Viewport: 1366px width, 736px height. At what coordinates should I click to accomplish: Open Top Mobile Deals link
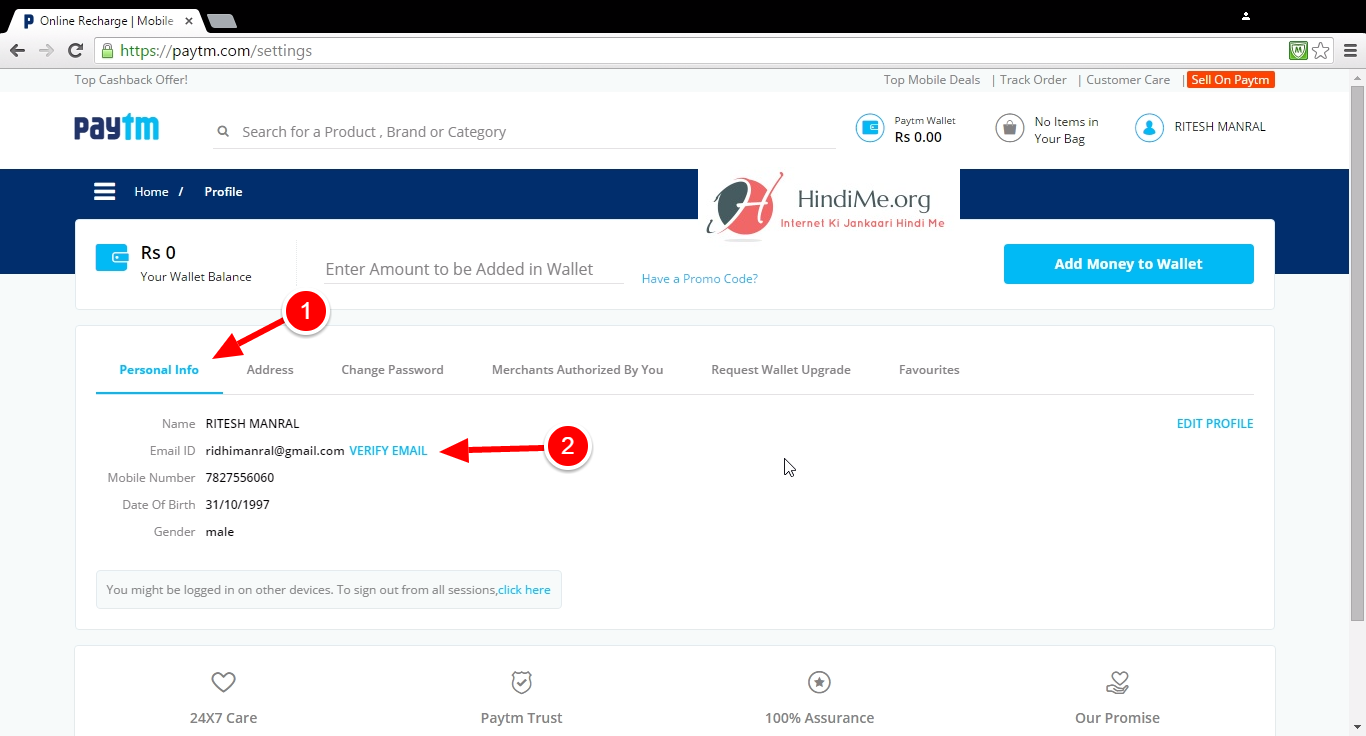932,80
